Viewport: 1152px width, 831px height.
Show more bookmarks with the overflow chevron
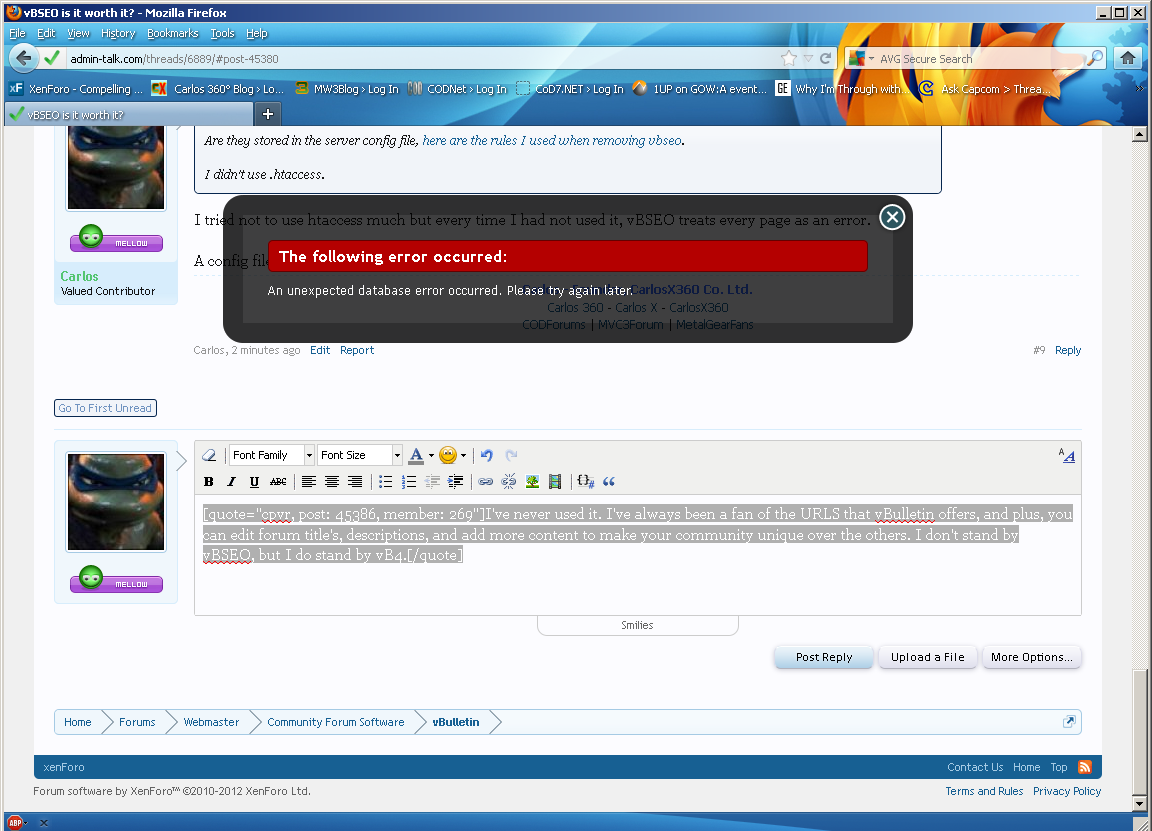pos(1140,89)
